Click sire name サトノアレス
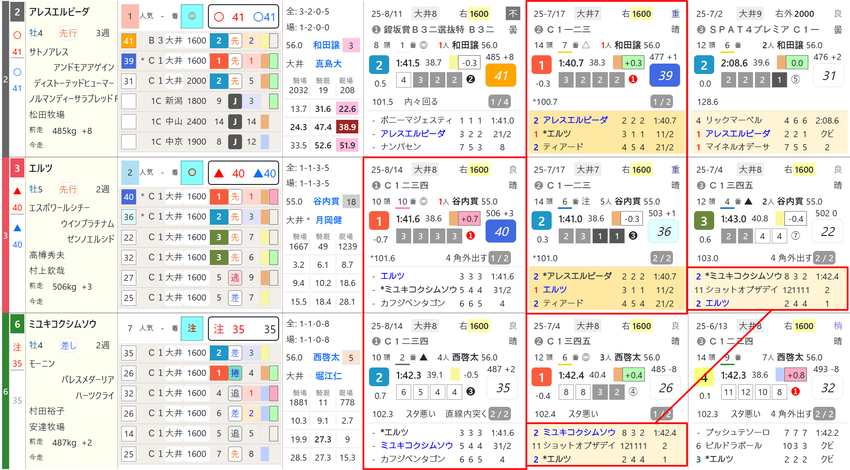The image size is (850, 470). point(49,52)
